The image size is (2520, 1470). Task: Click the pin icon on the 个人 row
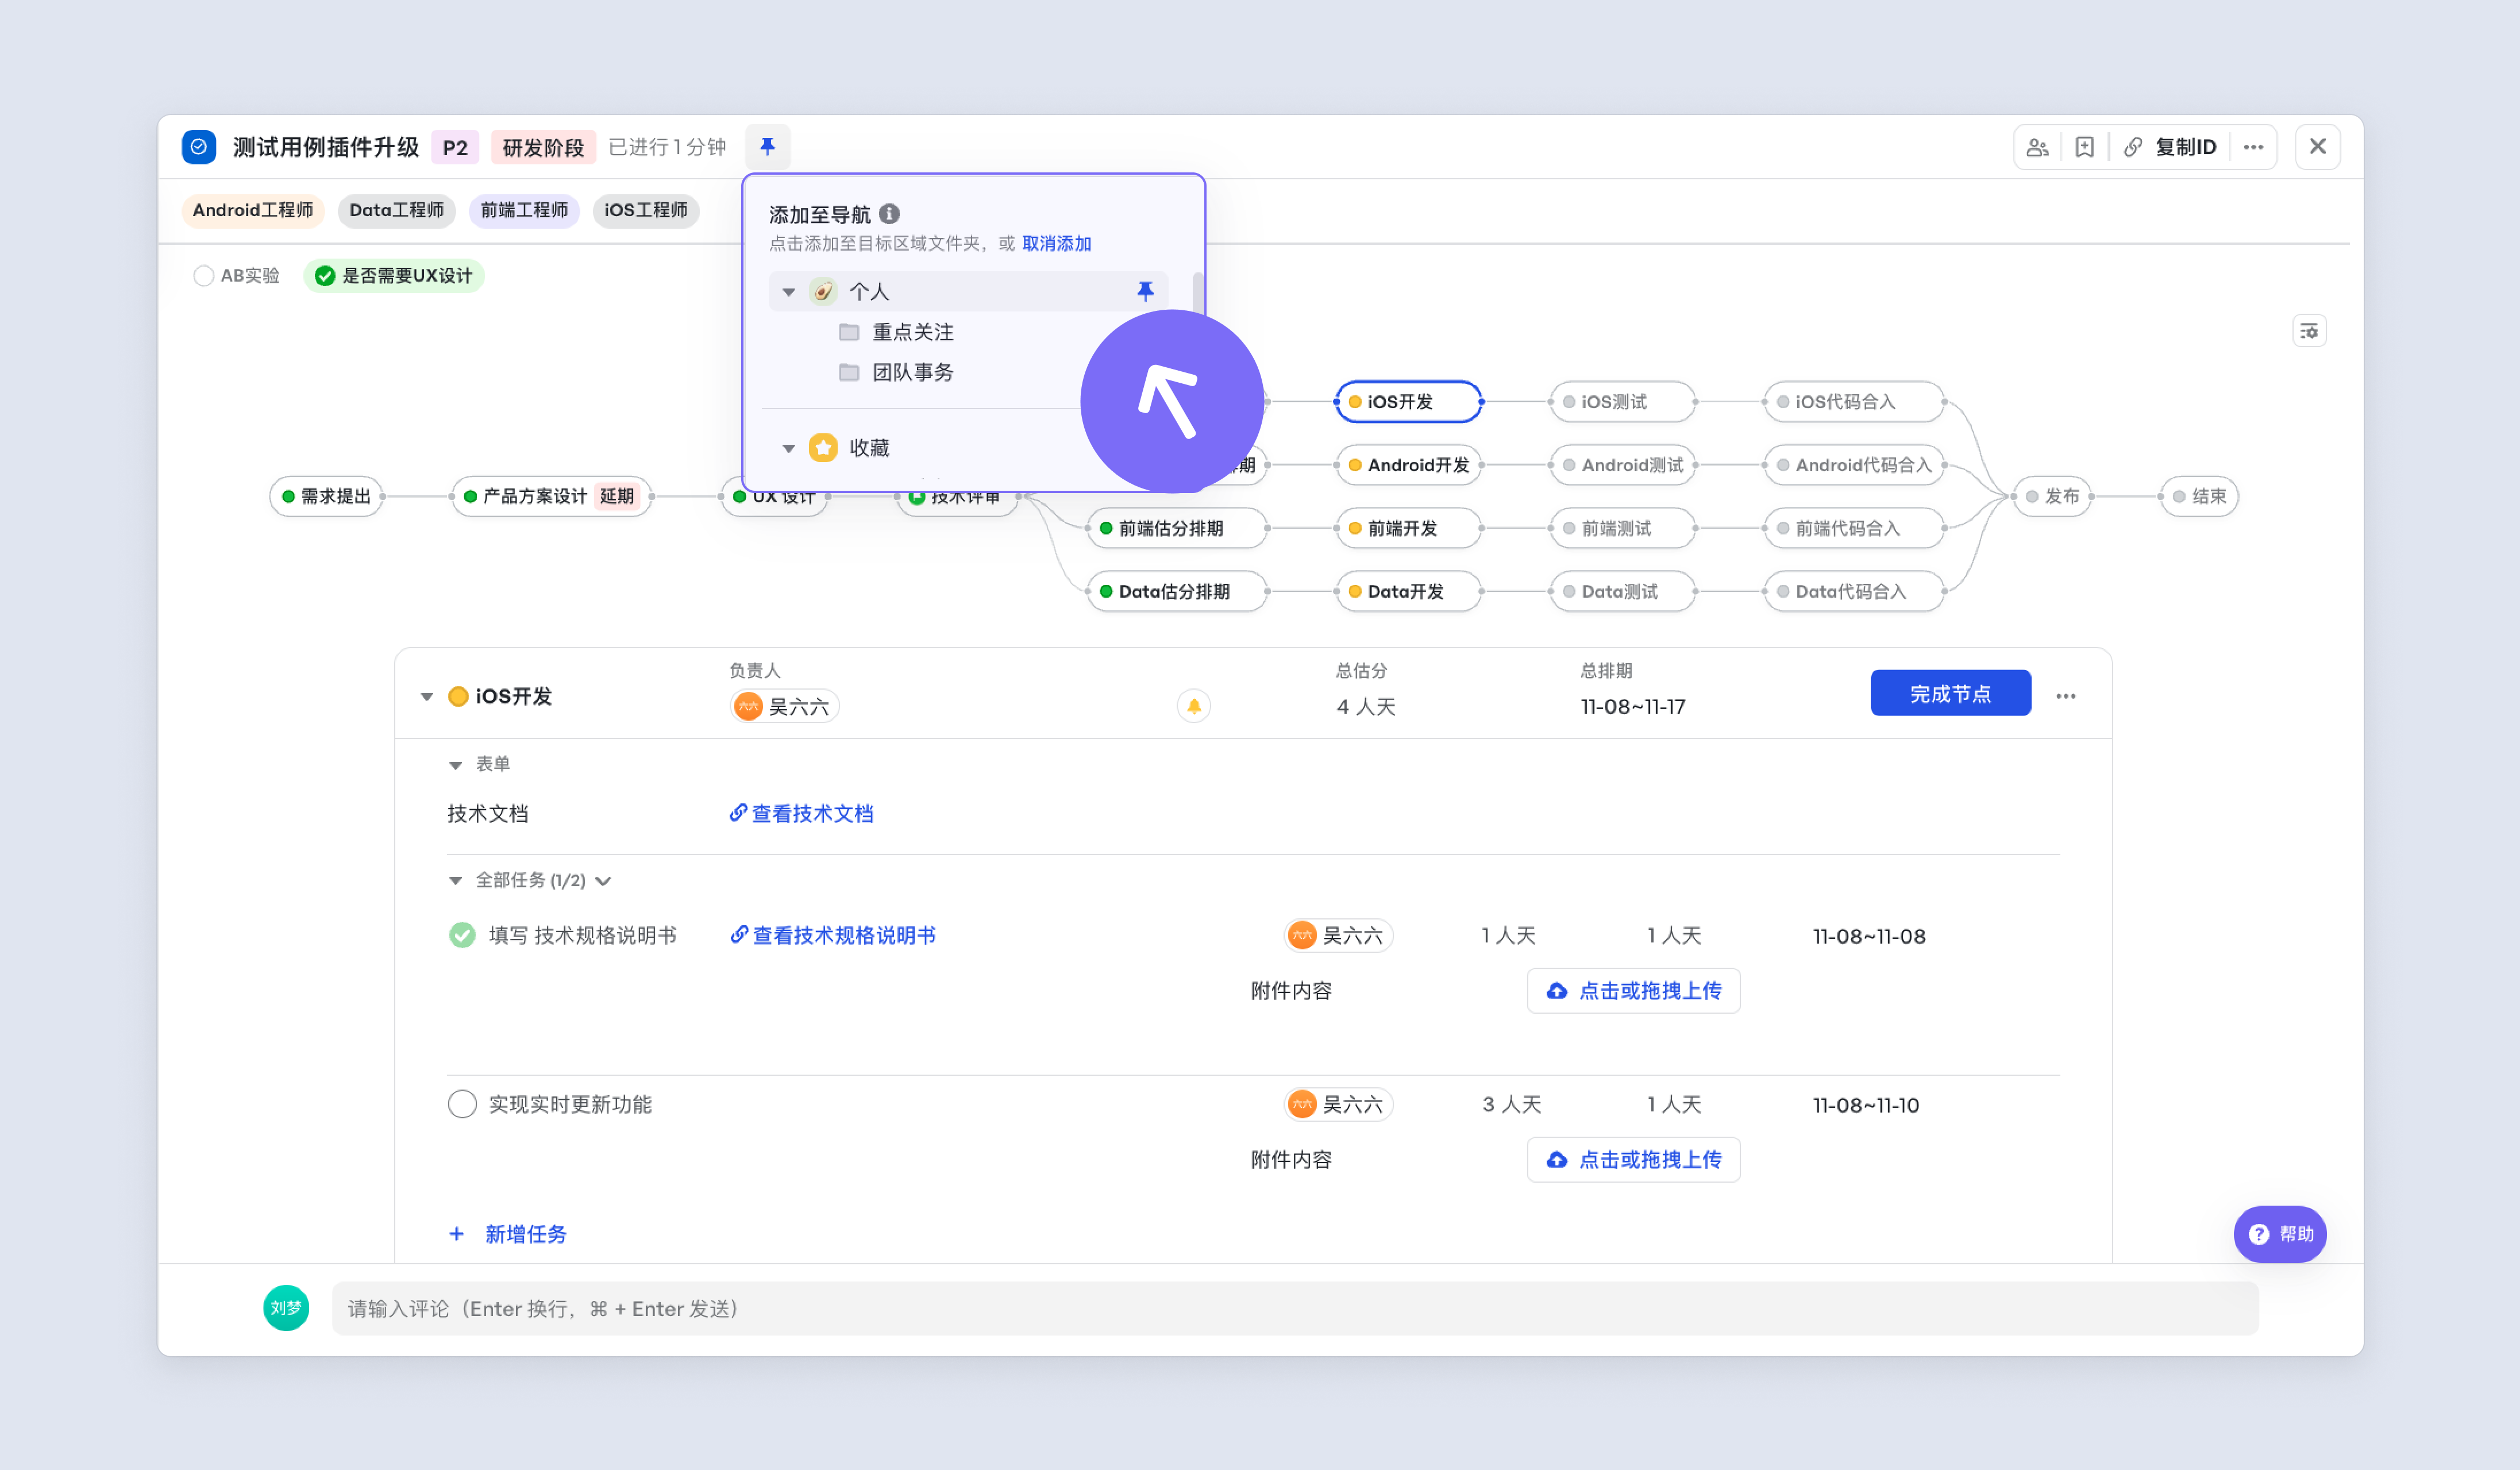point(1145,291)
